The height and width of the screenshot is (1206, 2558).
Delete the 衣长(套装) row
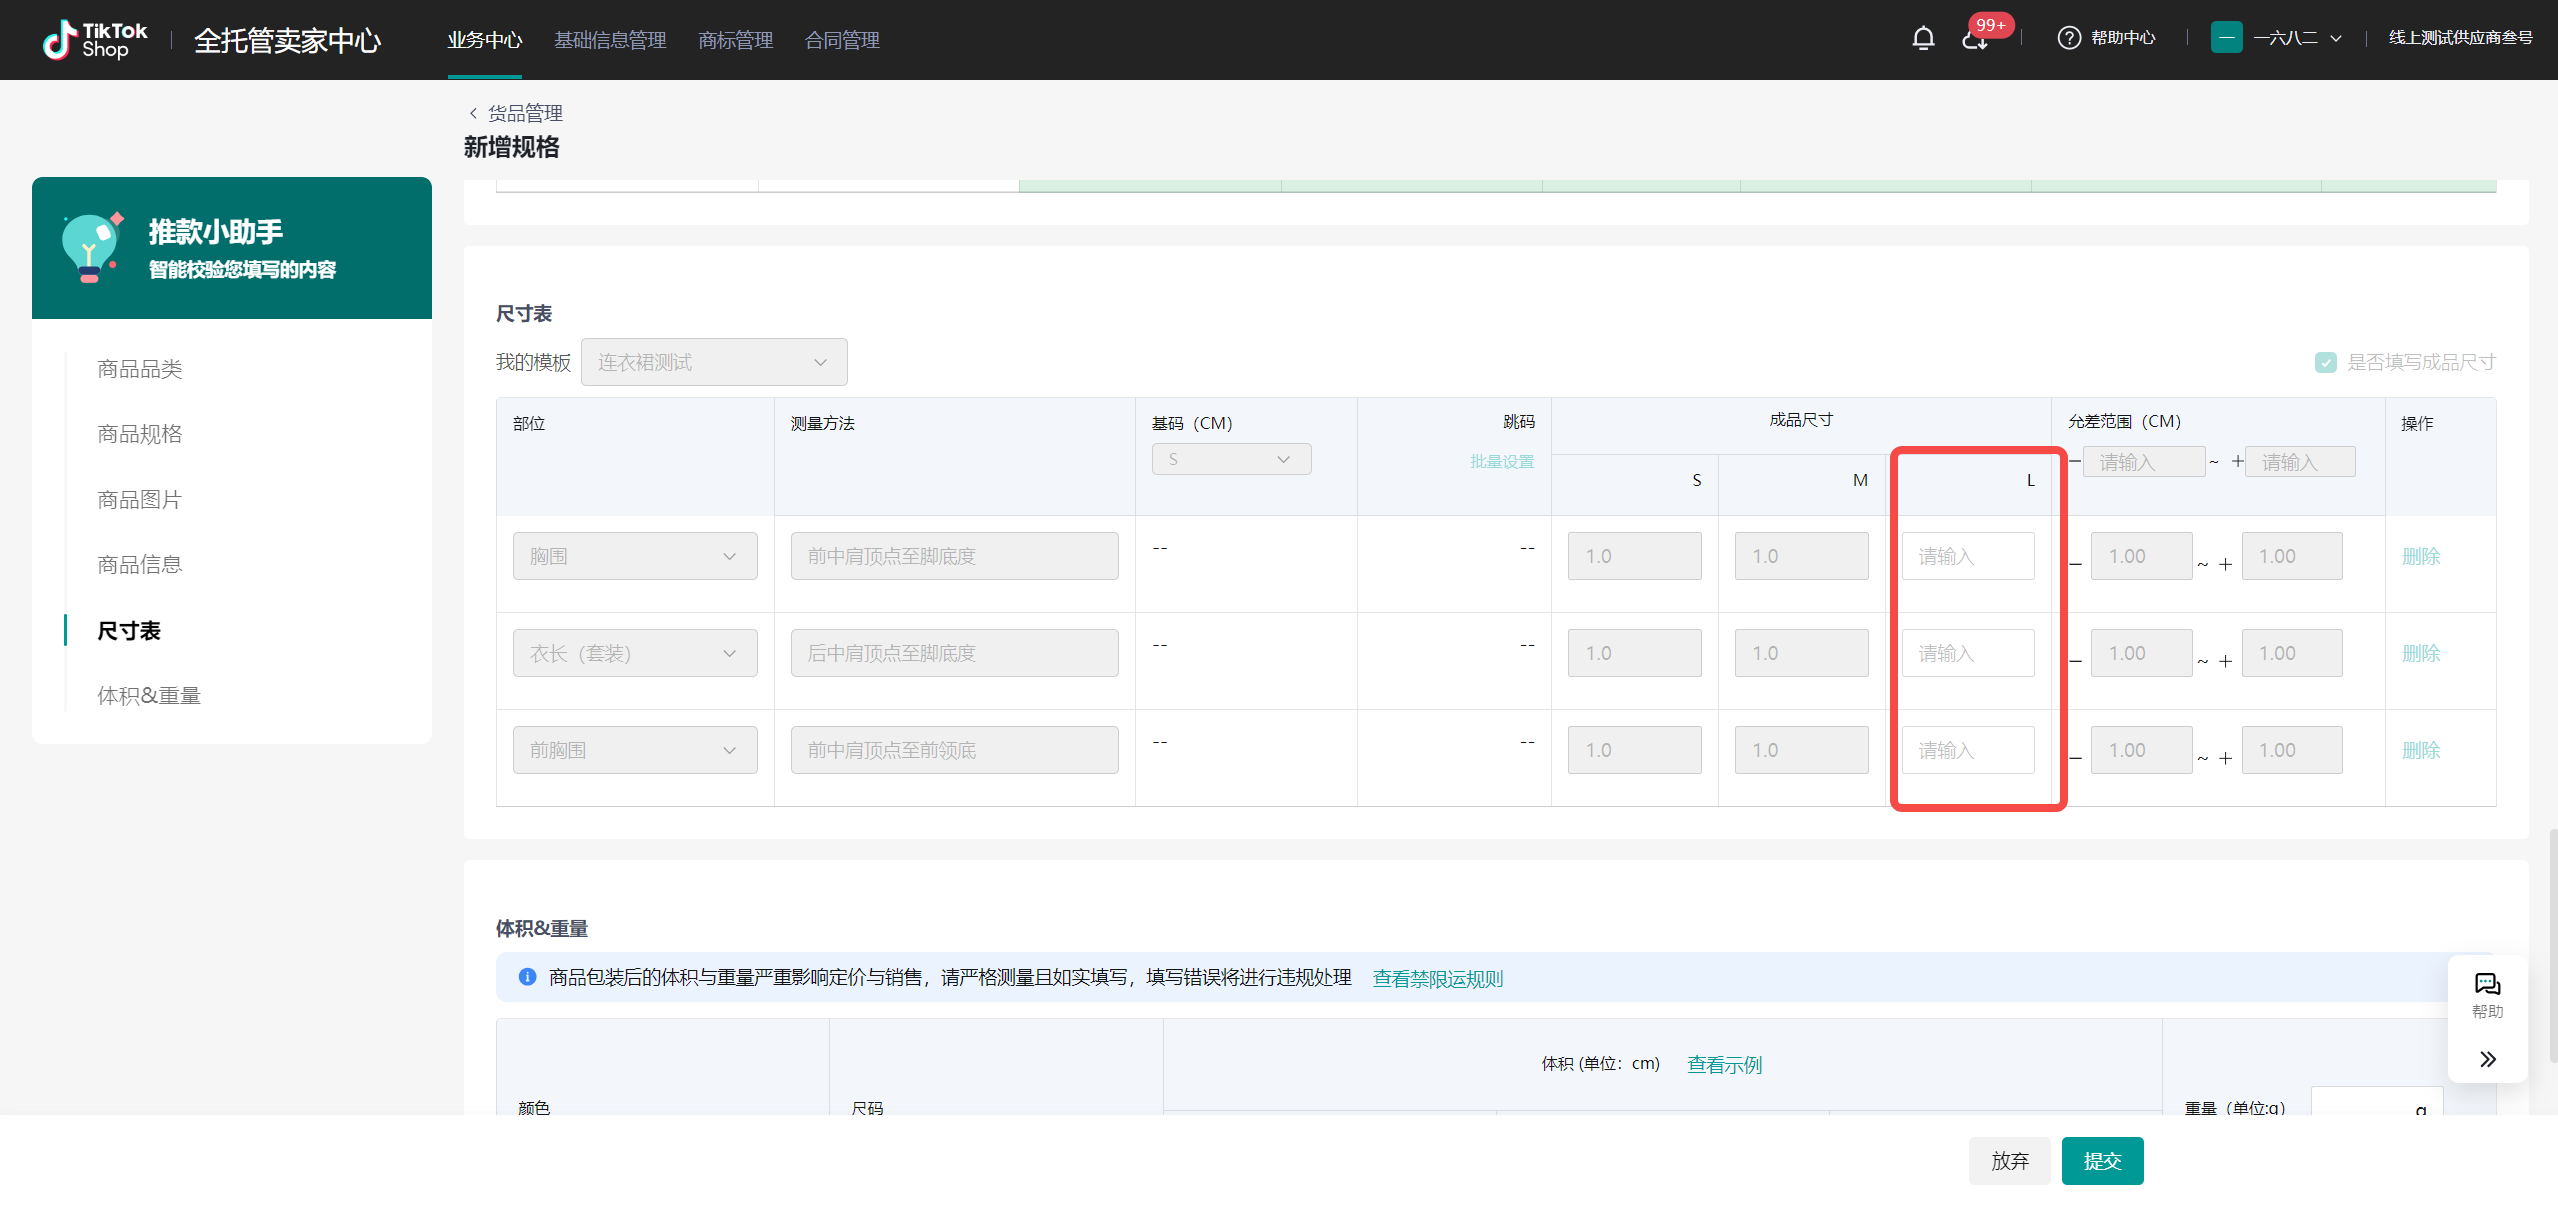coord(2421,653)
